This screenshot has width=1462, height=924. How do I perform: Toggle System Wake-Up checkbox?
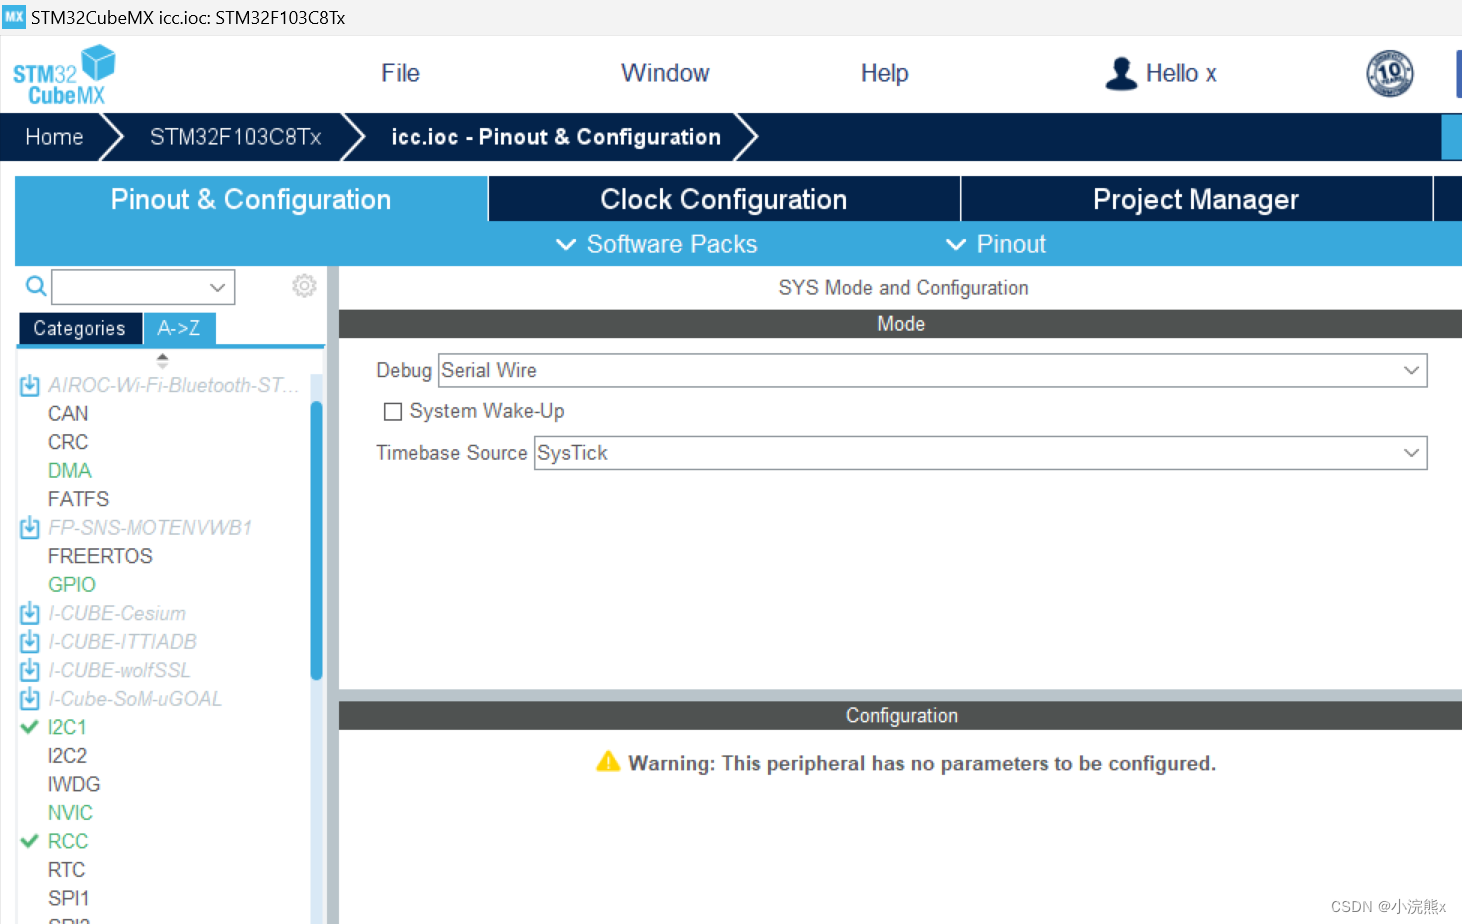tap(393, 411)
